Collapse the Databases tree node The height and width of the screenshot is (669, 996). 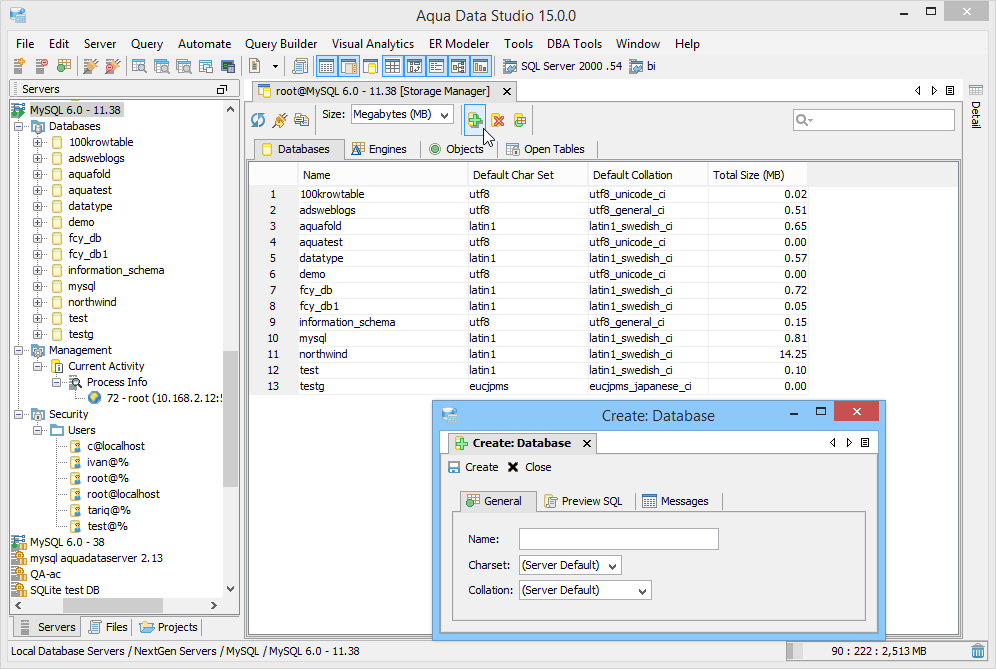tap(18, 126)
